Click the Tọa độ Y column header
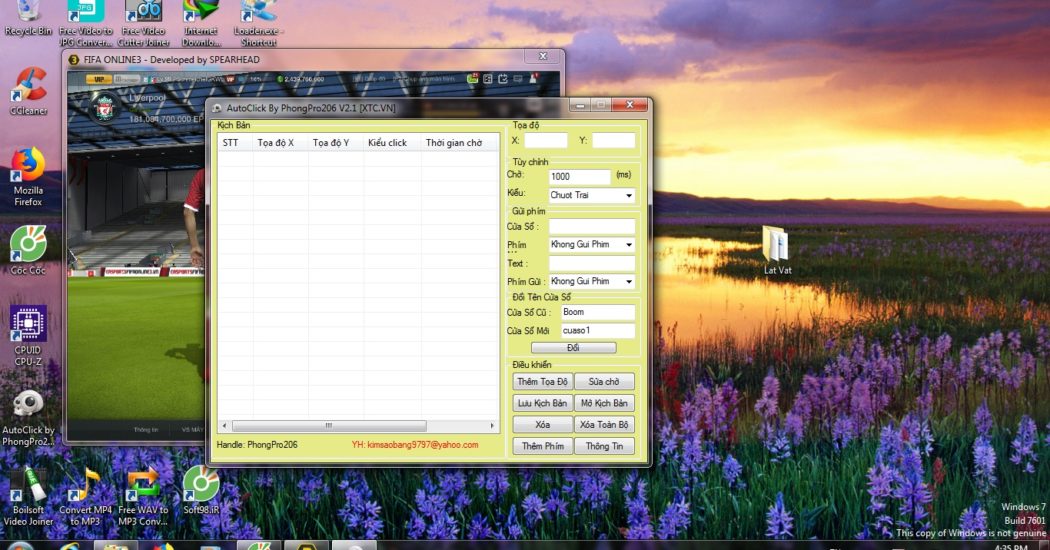This screenshot has height=550, width=1050. 335,143
